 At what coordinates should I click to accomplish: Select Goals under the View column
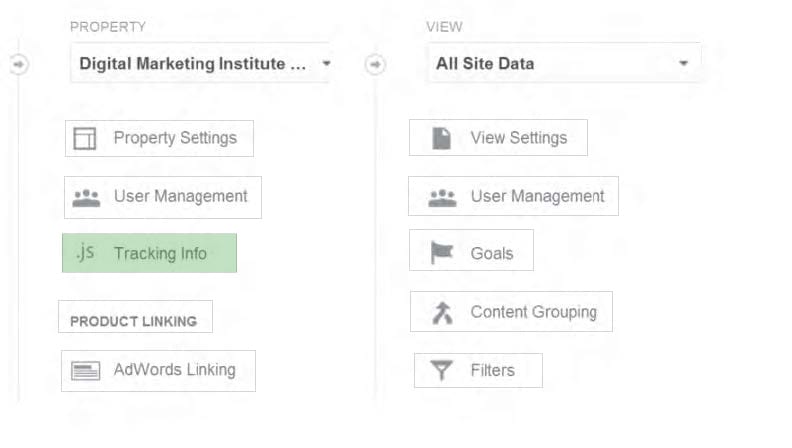[471, 250]
